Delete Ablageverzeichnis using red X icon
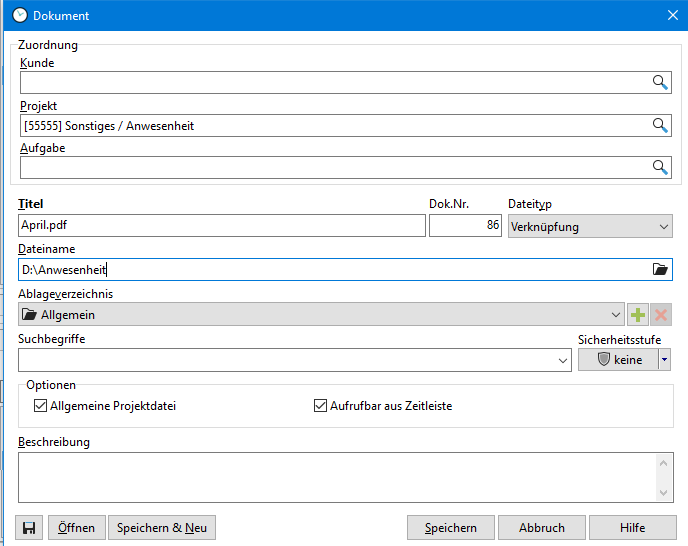 coord(660,315)
